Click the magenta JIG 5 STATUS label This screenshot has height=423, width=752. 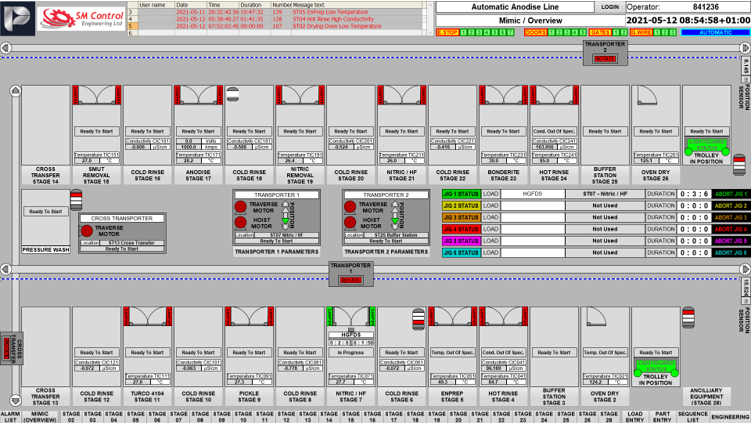tap(461, 241)
